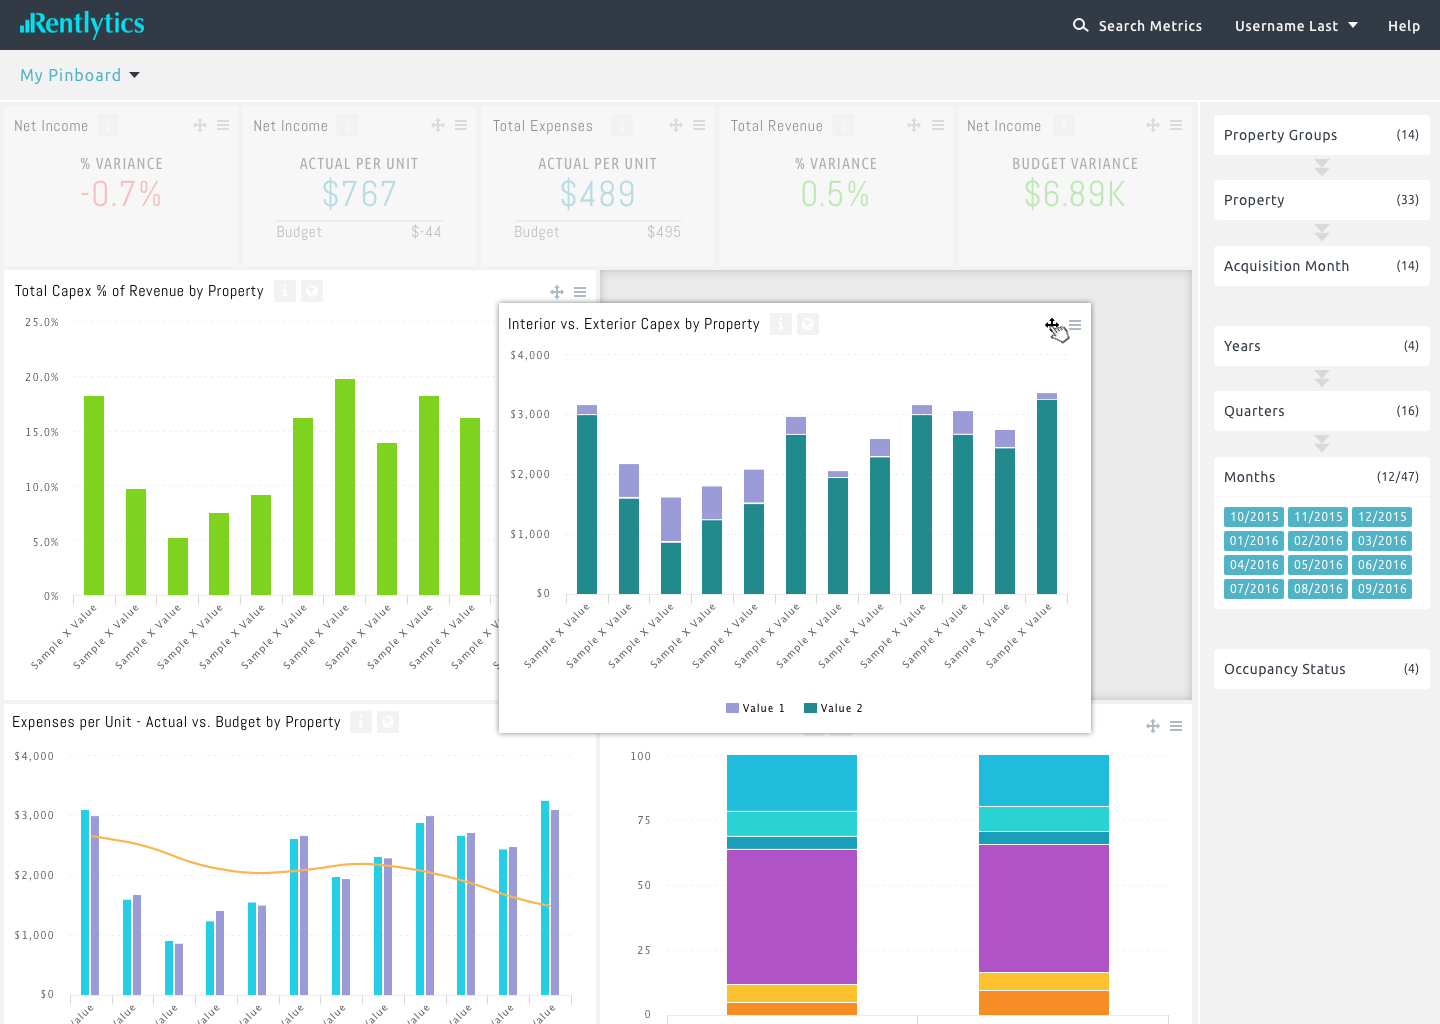Screen dimensions: 1440x1024
Task: Click info icon on Total Expenses card
Action: [x=622, y=125]
